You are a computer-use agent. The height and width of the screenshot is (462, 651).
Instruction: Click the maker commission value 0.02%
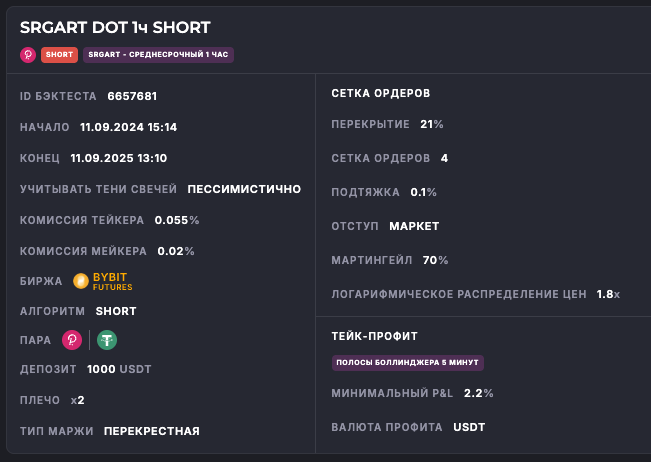pos(176,251)
